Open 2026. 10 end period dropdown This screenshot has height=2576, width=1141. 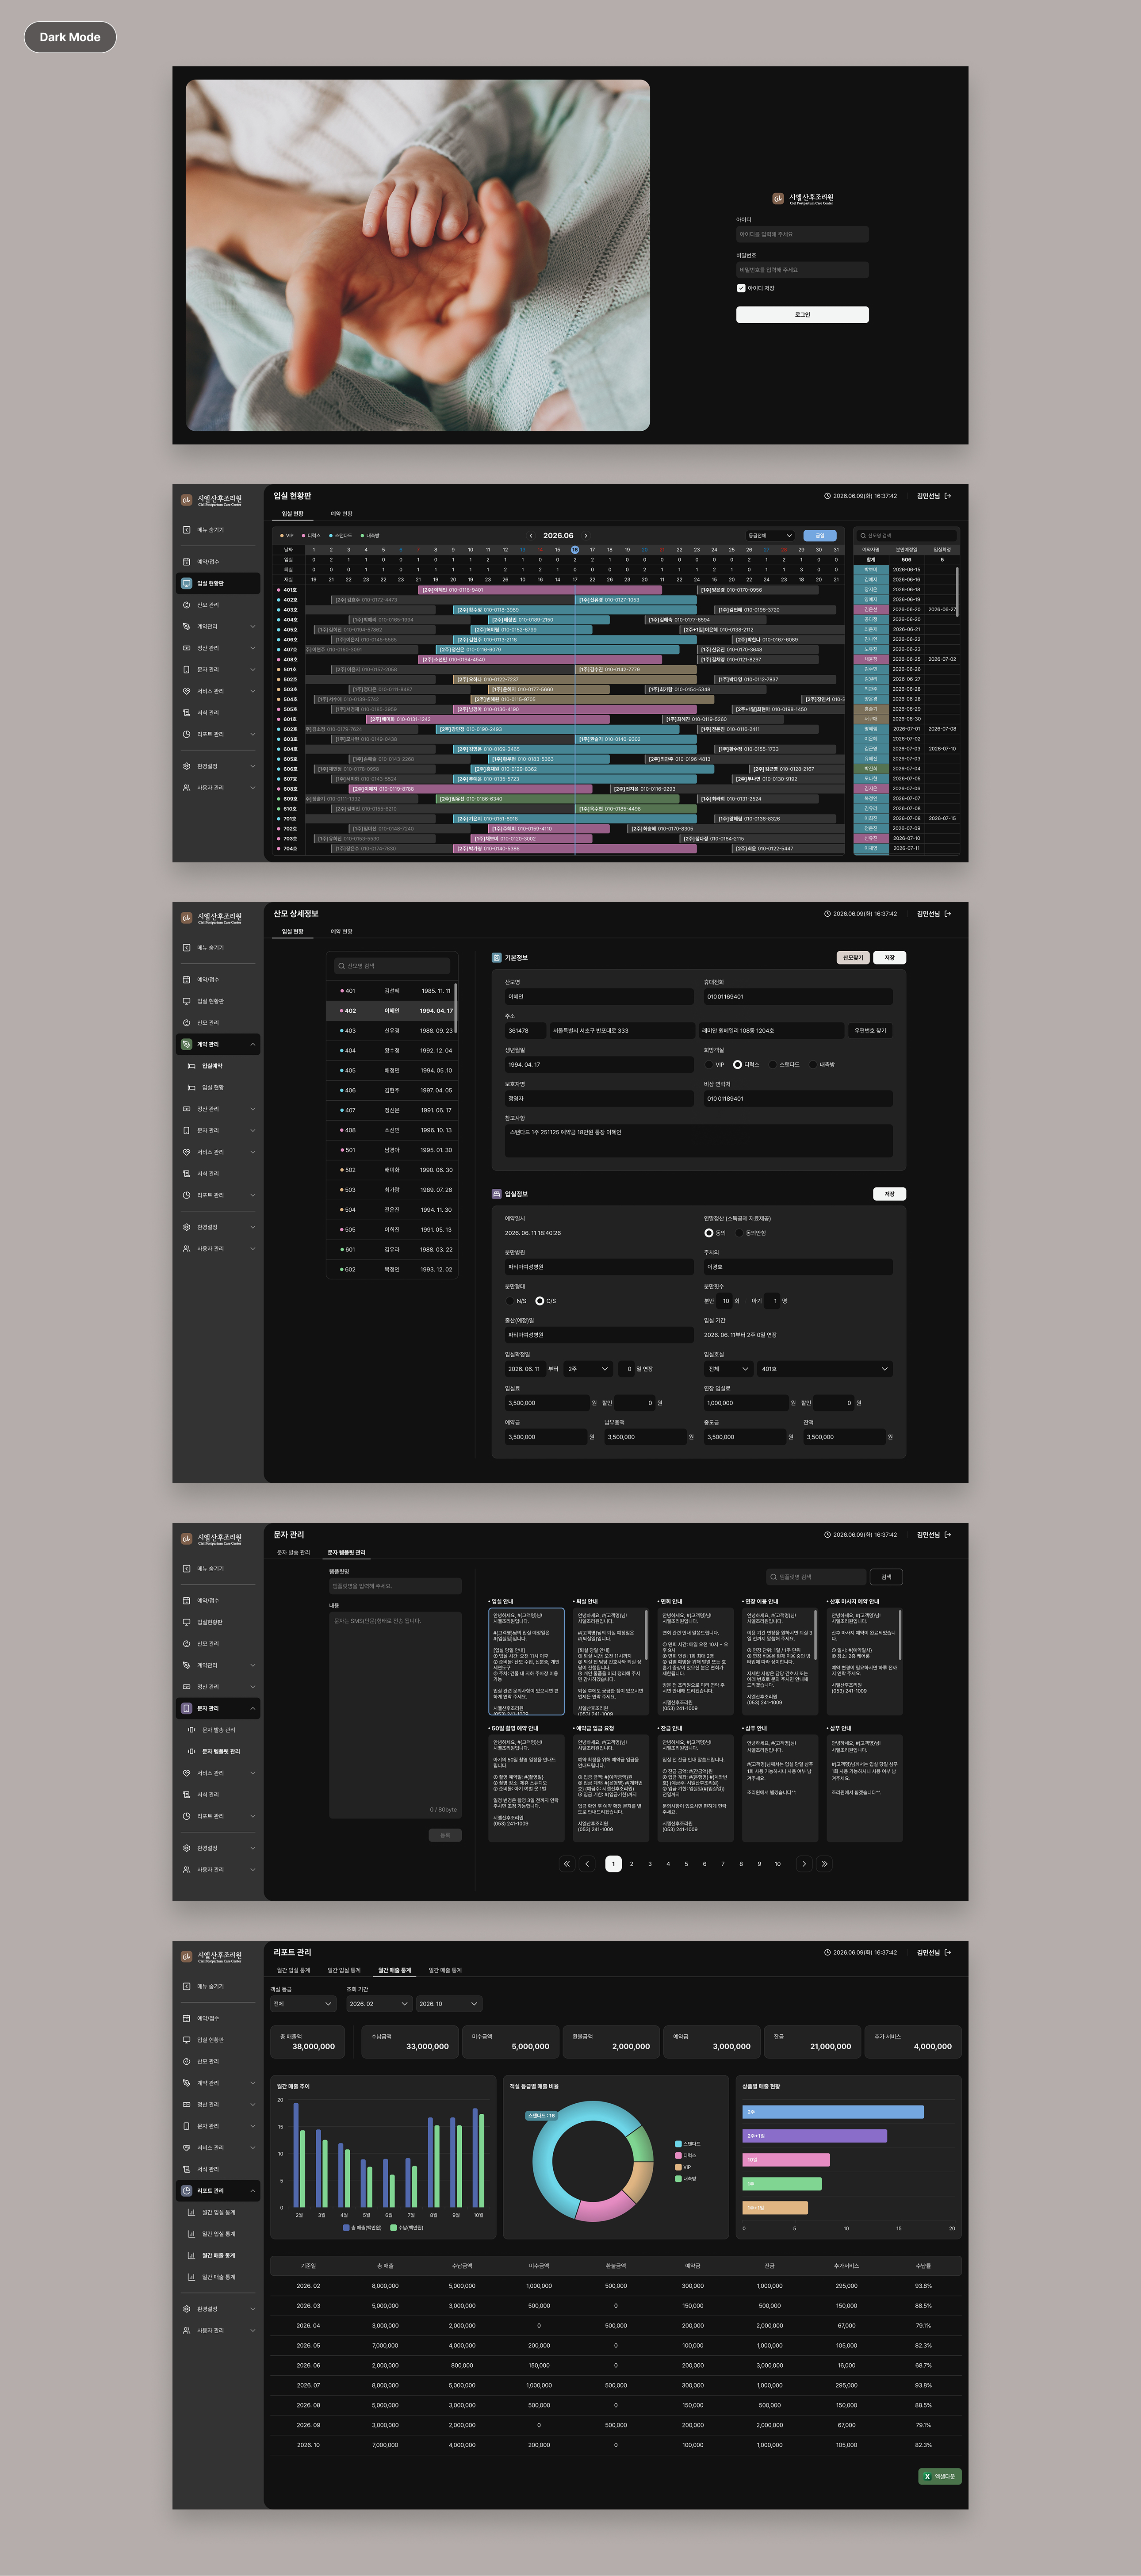tap(449, 2004)
